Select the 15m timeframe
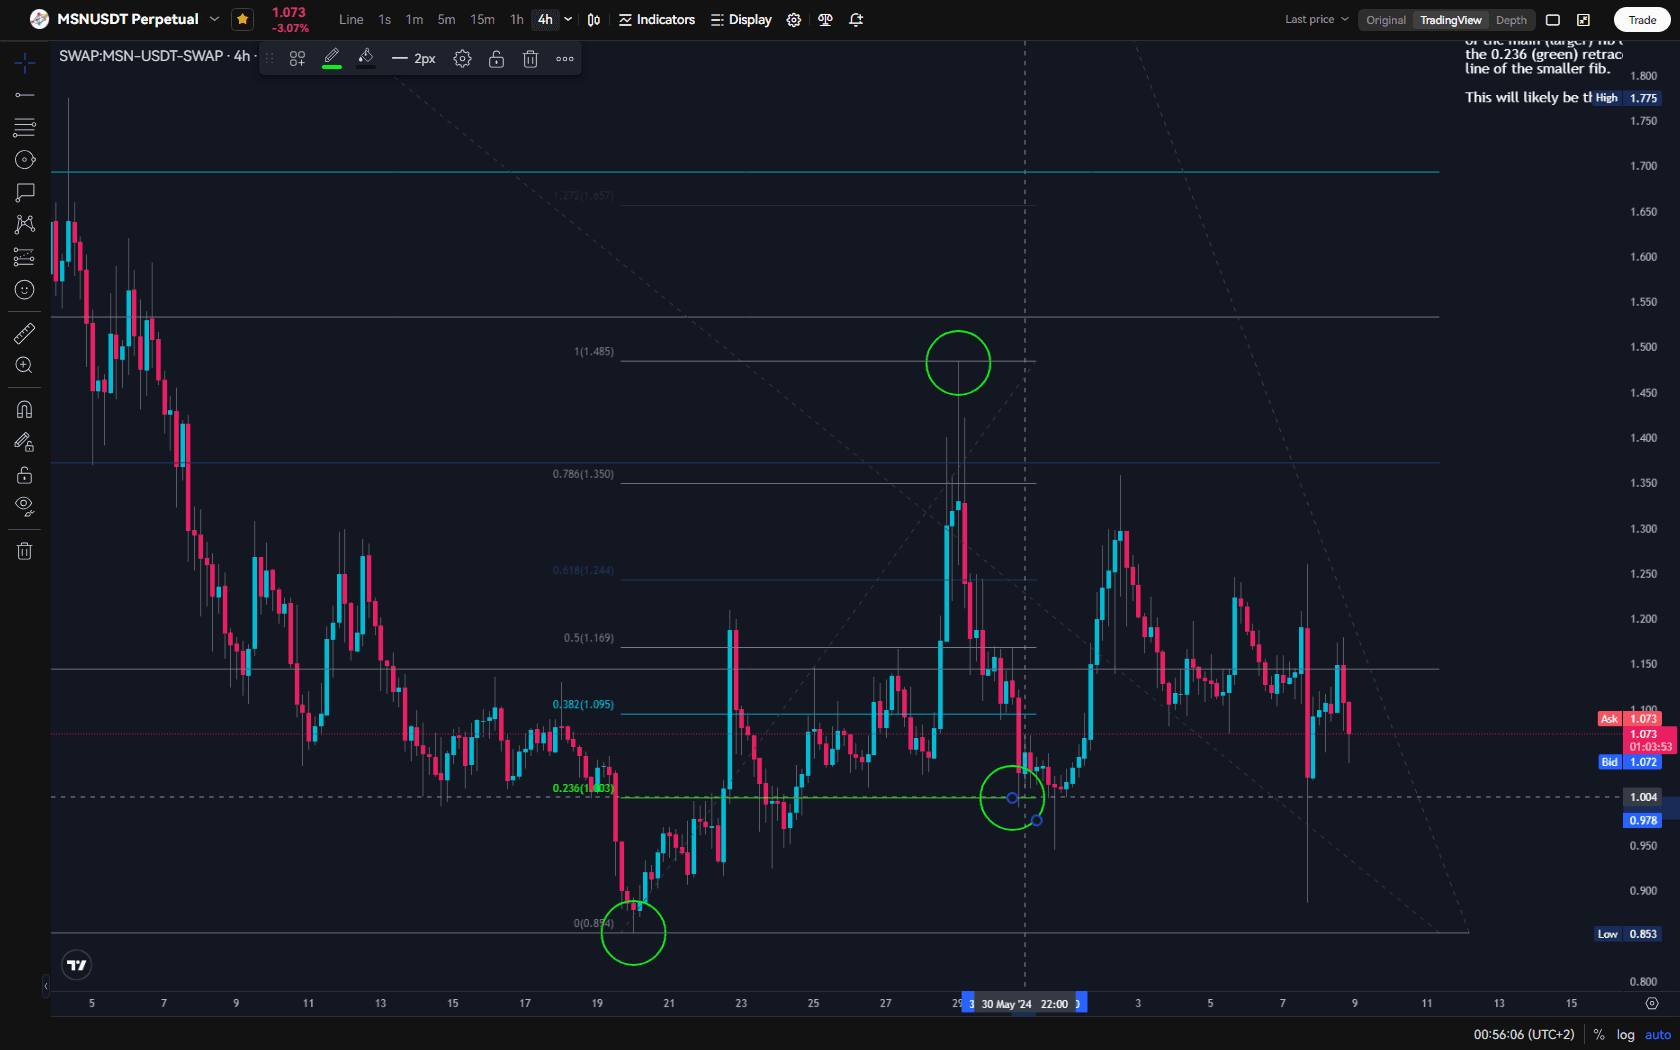This screenshot has height=1050, width=1680. [x=483, y=20]
